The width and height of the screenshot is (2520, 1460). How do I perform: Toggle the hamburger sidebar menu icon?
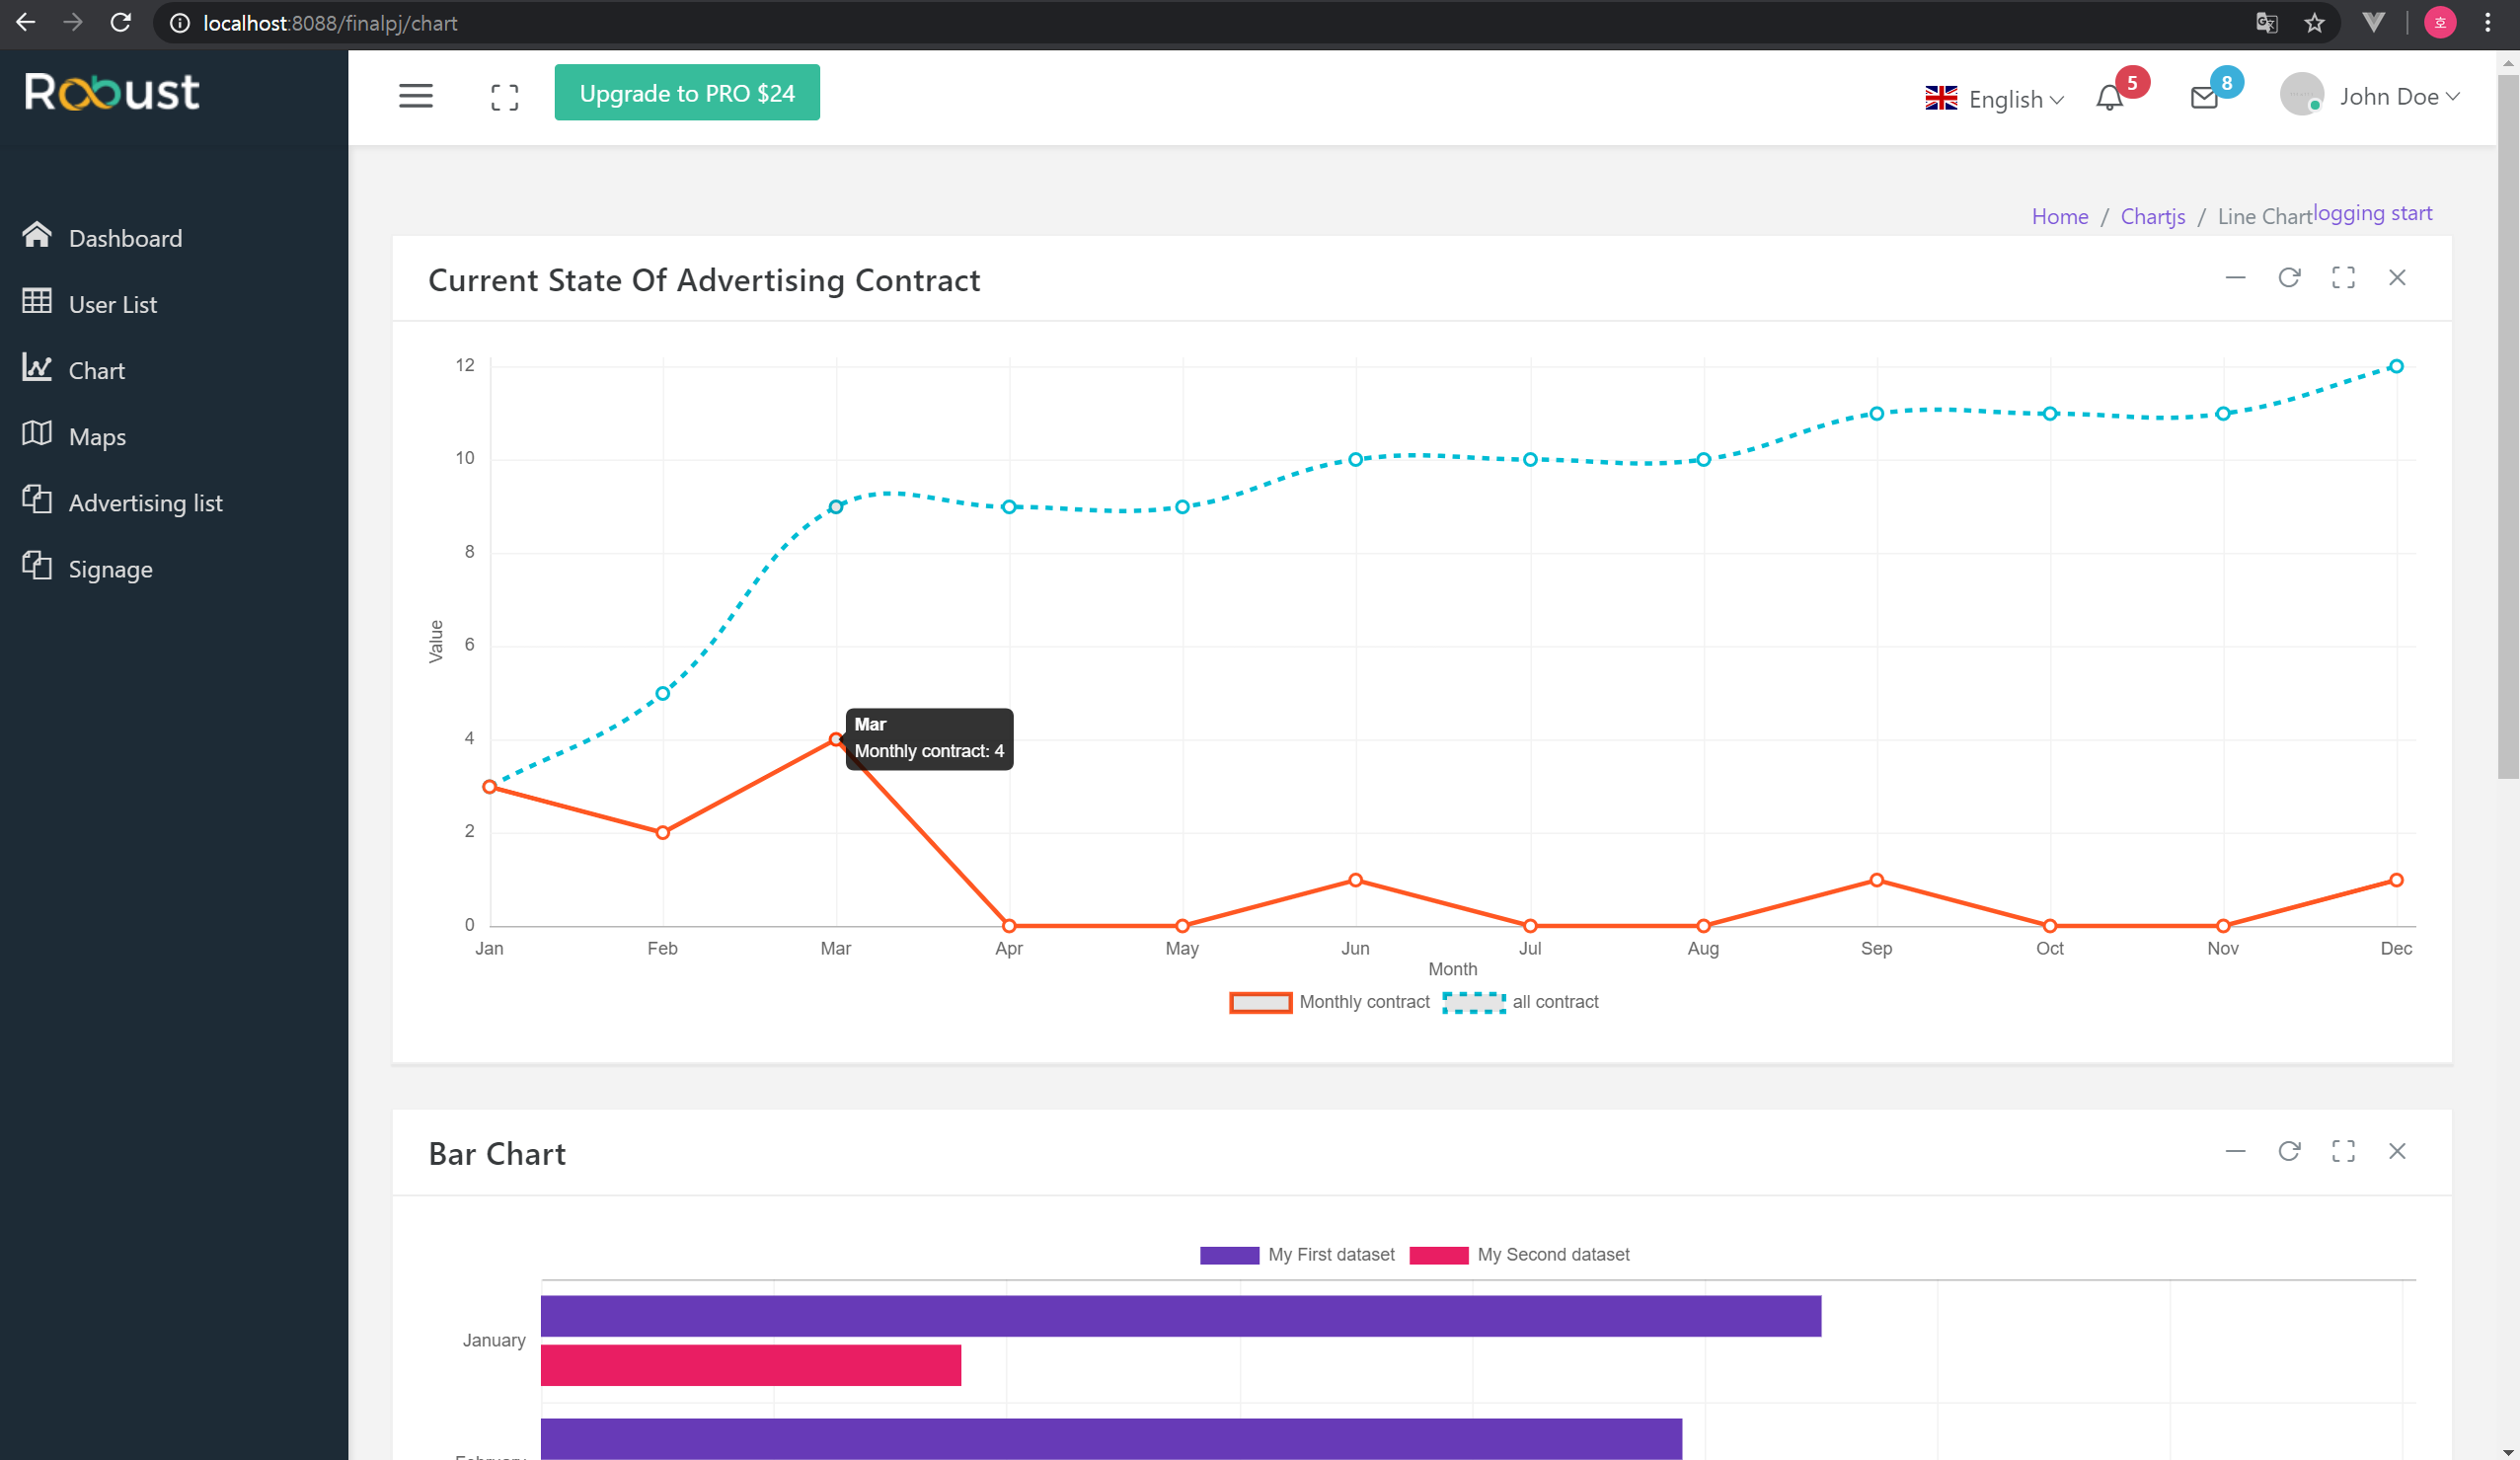tap(416, 96)
